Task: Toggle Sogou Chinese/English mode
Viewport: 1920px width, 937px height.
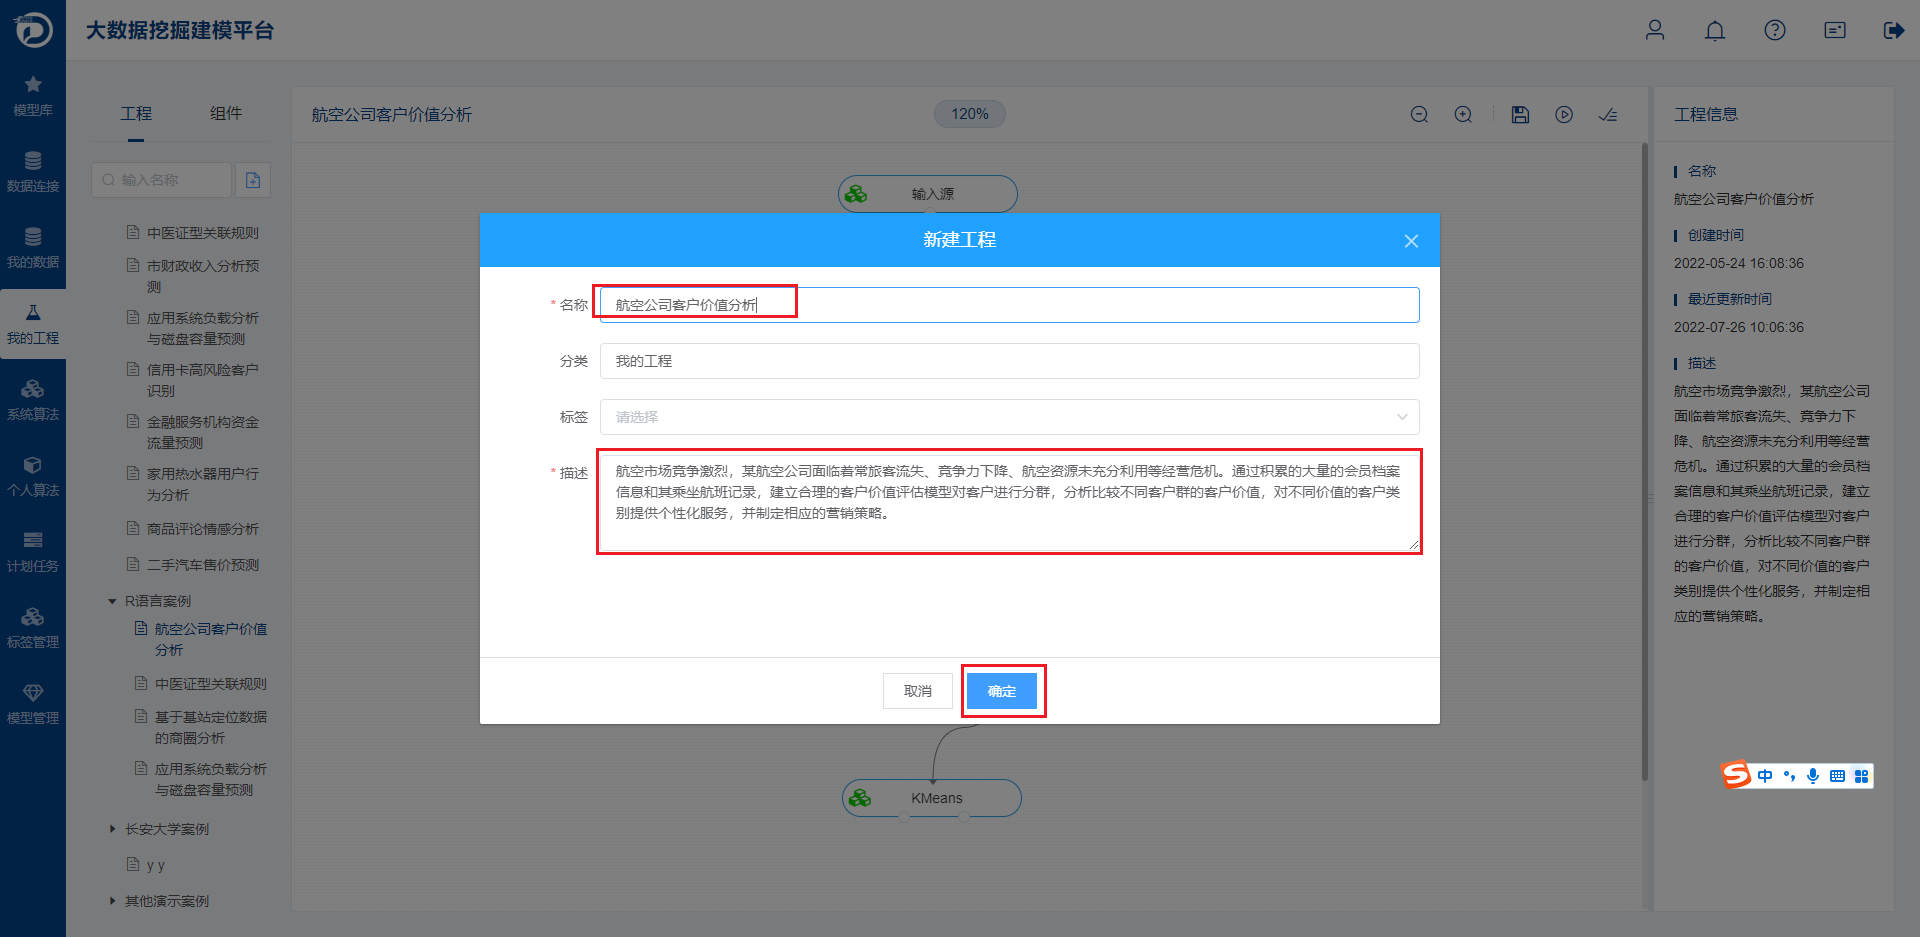Action: (1765, 776)
